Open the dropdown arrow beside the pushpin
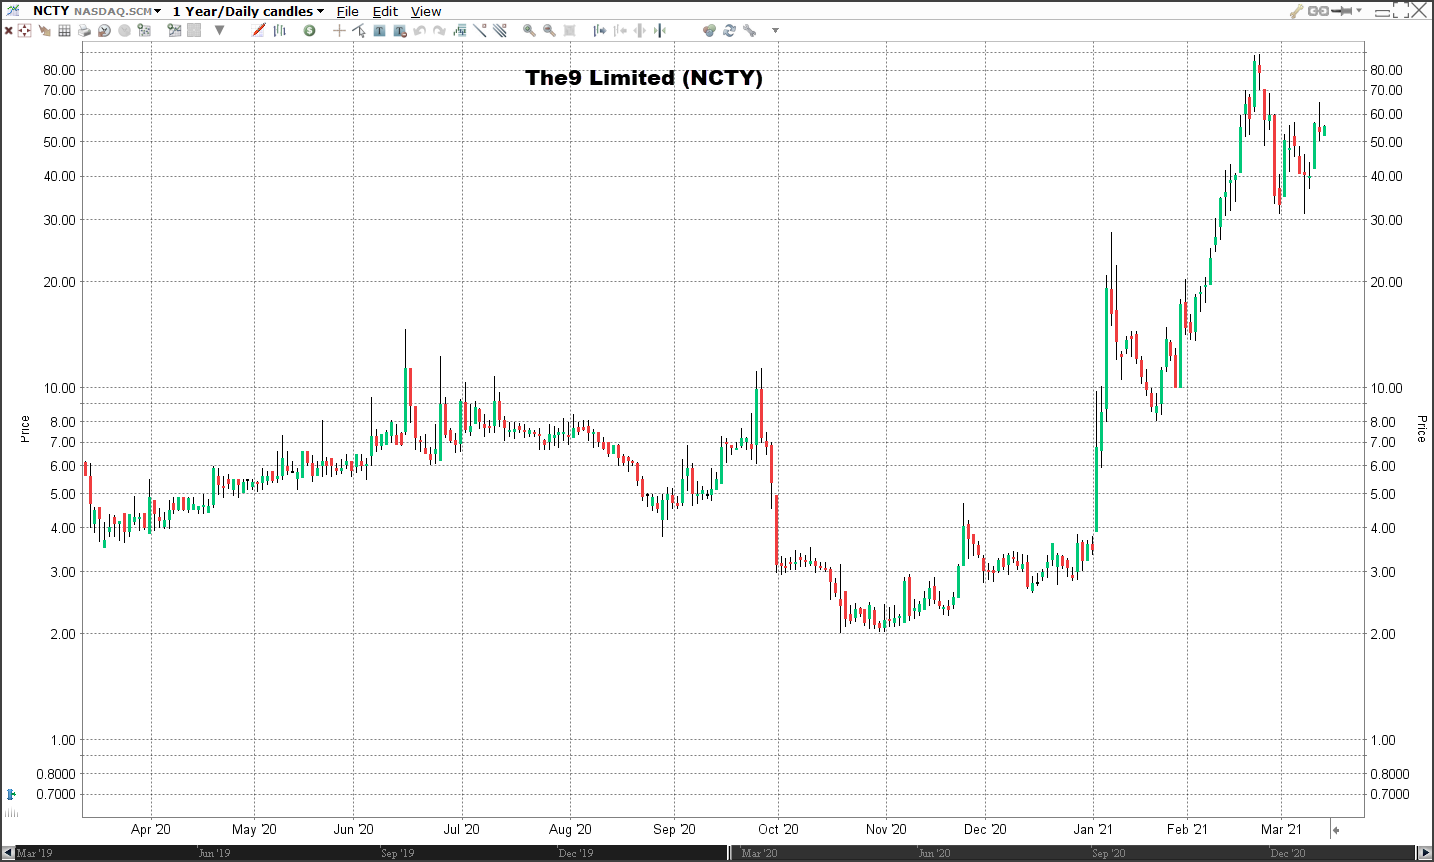The height and width of the screenshot is (862, 1434). pyautogui.click(x=1359, y=10)
